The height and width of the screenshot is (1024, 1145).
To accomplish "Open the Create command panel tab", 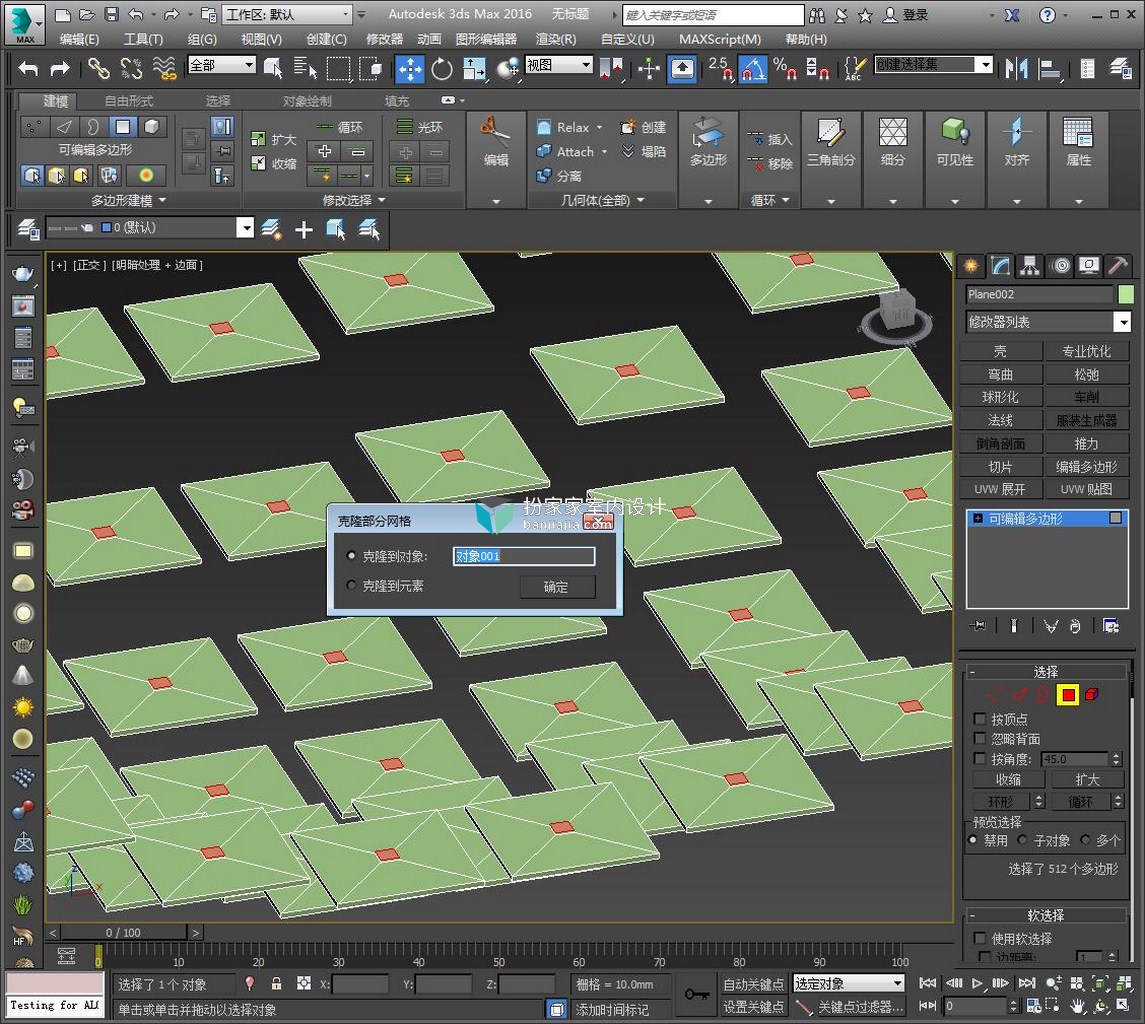I will tap(970, 266).
